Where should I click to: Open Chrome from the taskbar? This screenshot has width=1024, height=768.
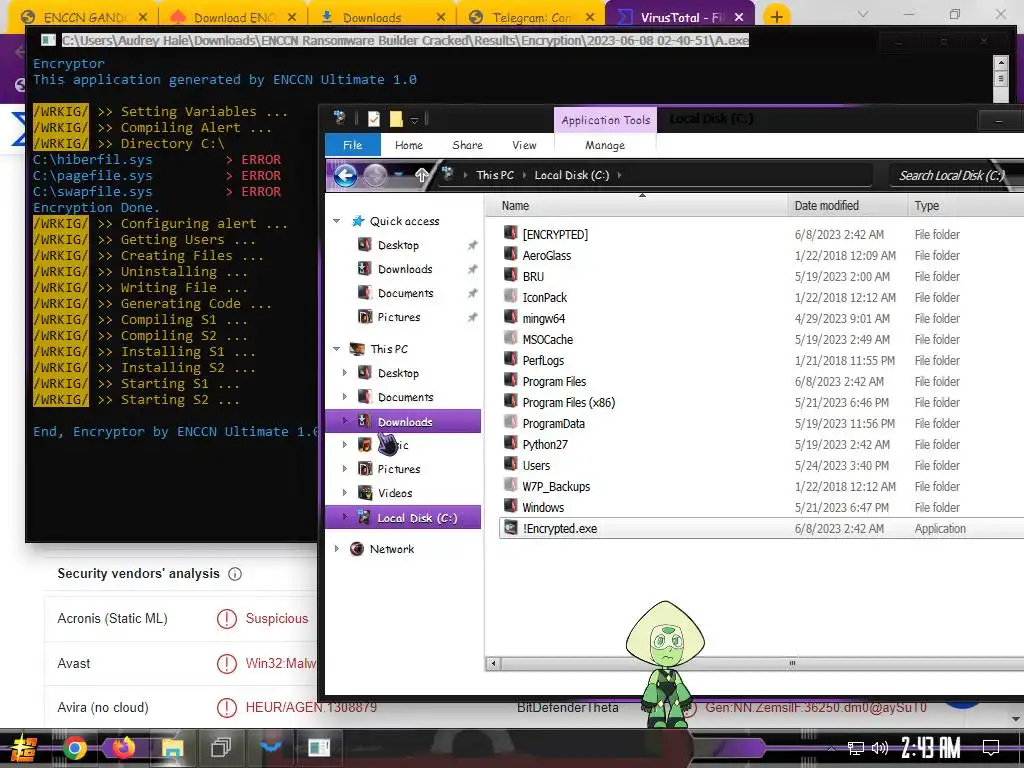(74, 748)
